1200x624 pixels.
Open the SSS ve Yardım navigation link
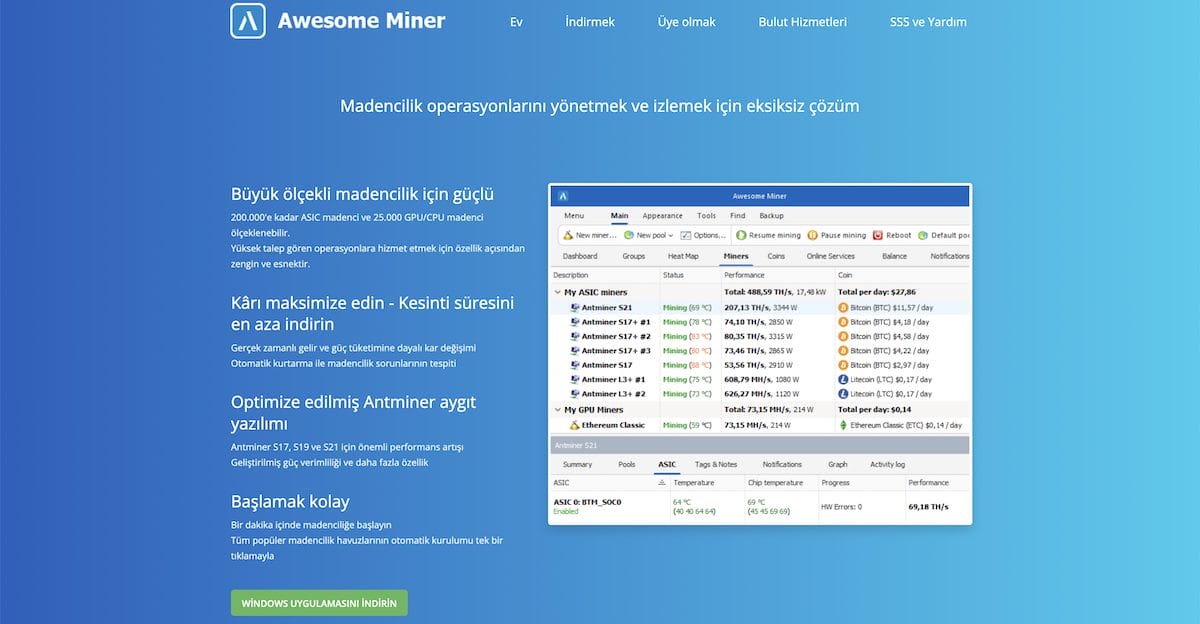pyautogui.click(x=928, y=22)
